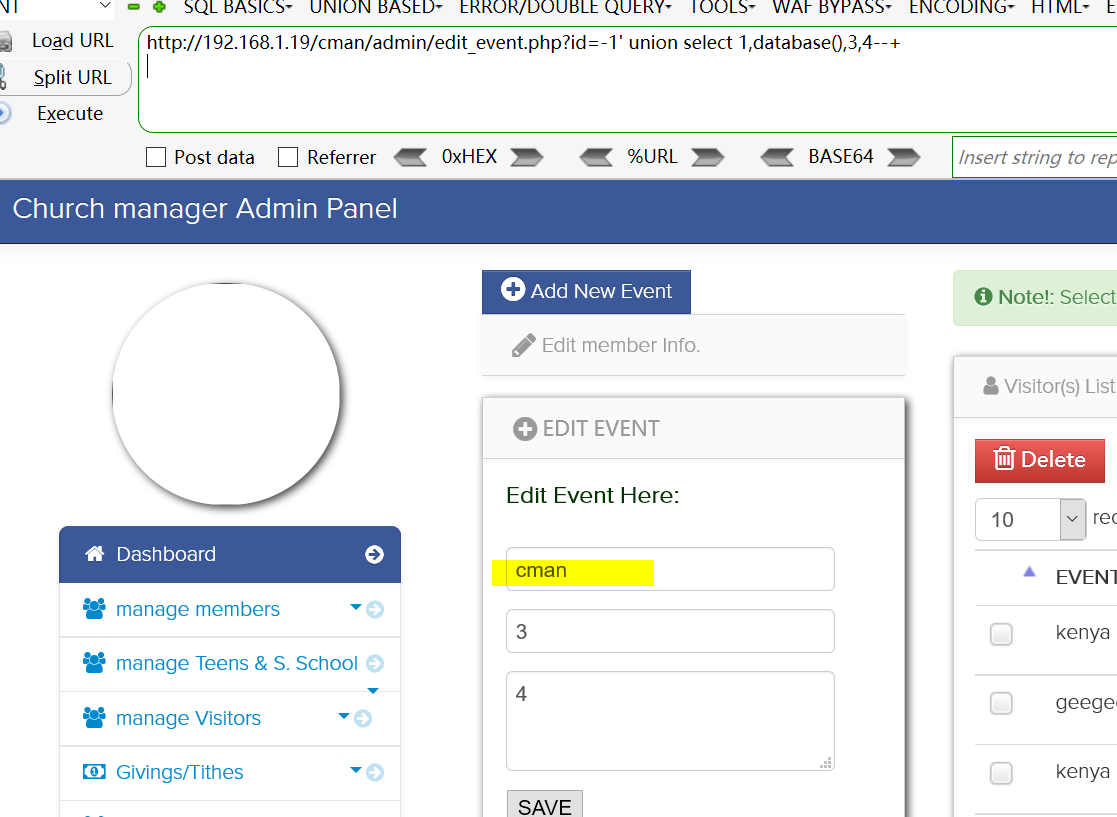The width and height of the screenshot is (1117, 817).
Task: Click the BASE64 label
Action: 841,156
